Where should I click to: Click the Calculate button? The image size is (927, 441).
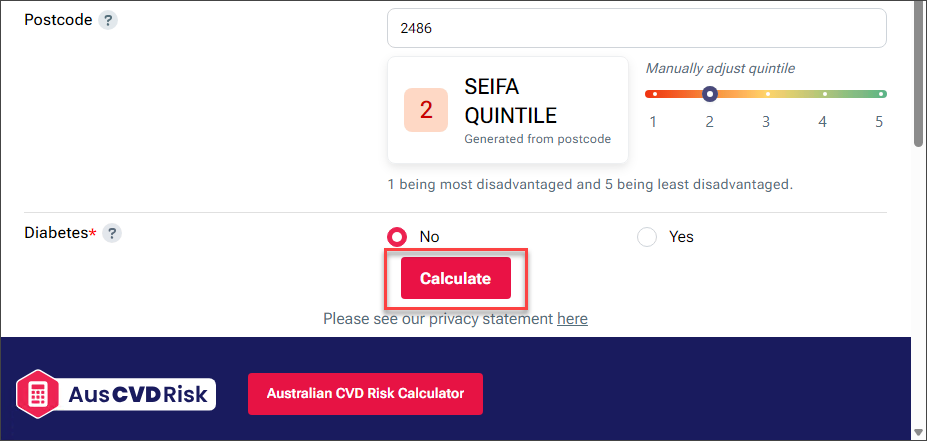(x=455, y=278)
